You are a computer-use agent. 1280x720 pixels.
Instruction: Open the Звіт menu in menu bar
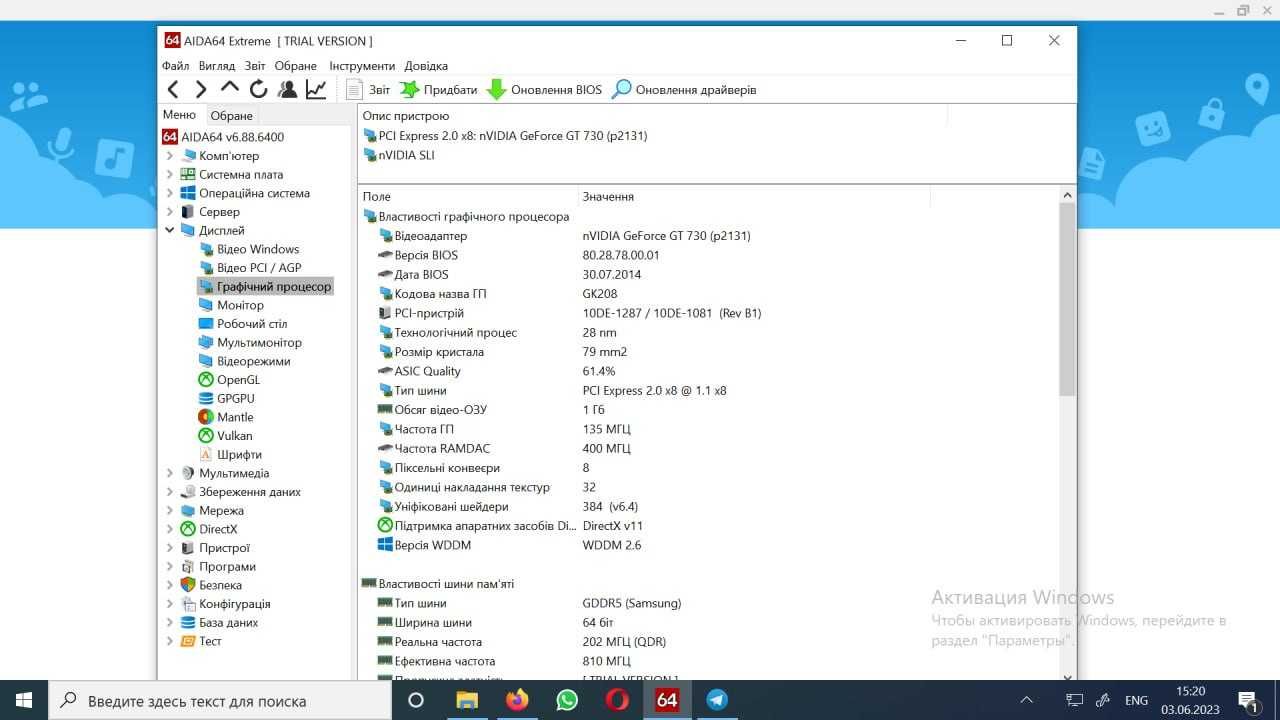click(255, 66)
